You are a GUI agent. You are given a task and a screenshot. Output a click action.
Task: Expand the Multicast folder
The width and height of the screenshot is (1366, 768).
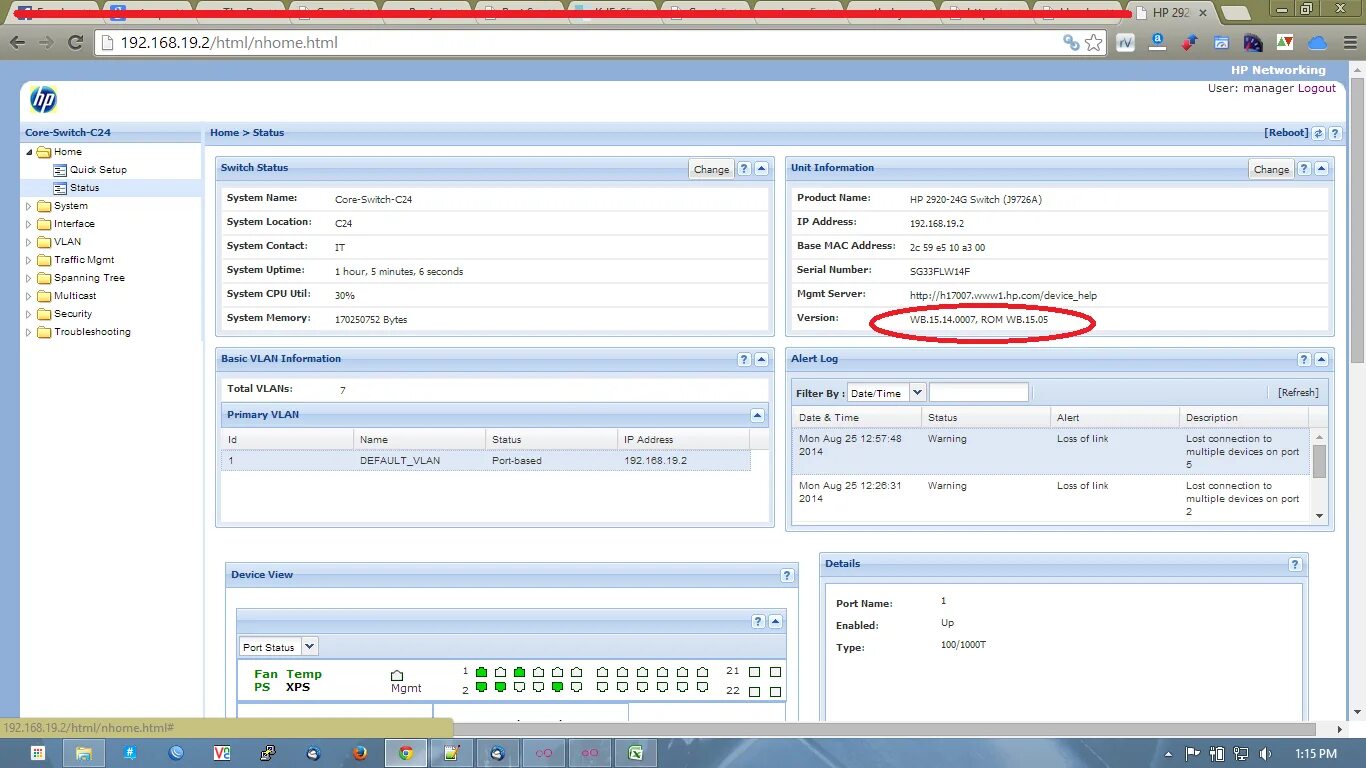[x=29, y=296]
